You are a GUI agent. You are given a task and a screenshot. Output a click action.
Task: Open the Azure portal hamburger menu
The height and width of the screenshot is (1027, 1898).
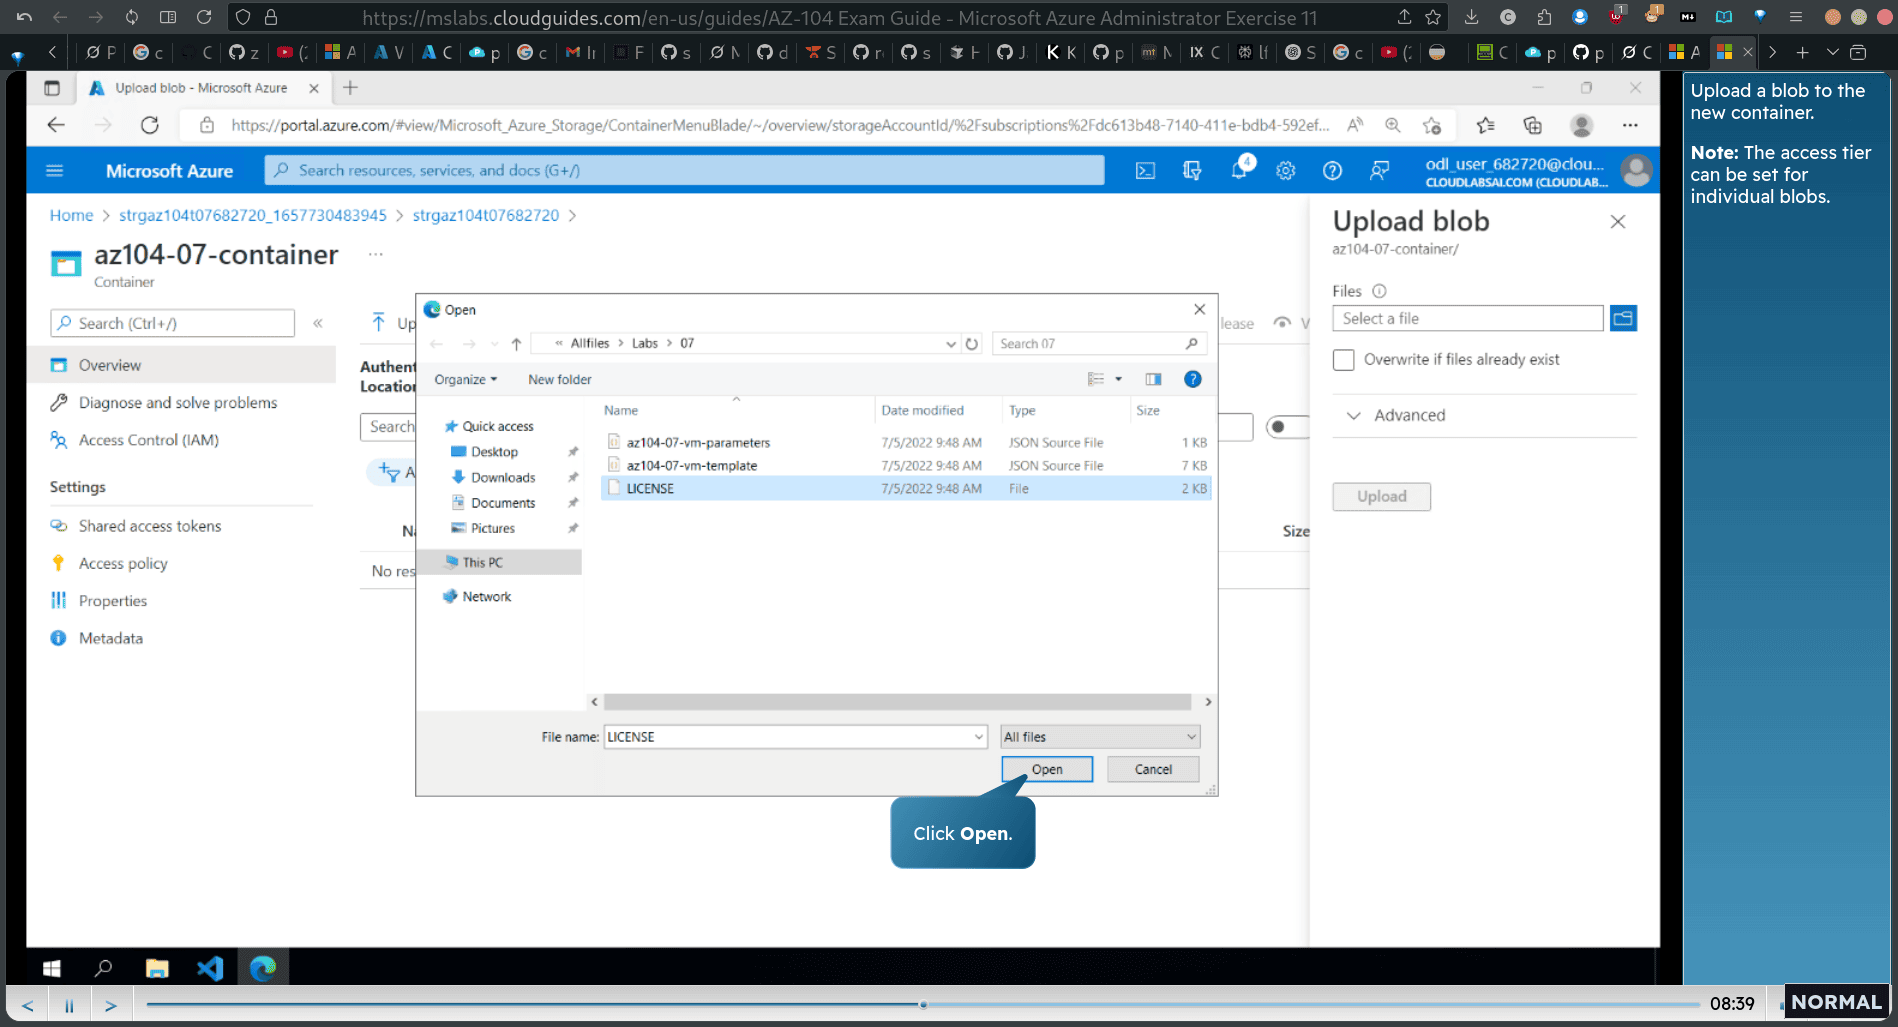pyautogui.click(x=55, y=171)
